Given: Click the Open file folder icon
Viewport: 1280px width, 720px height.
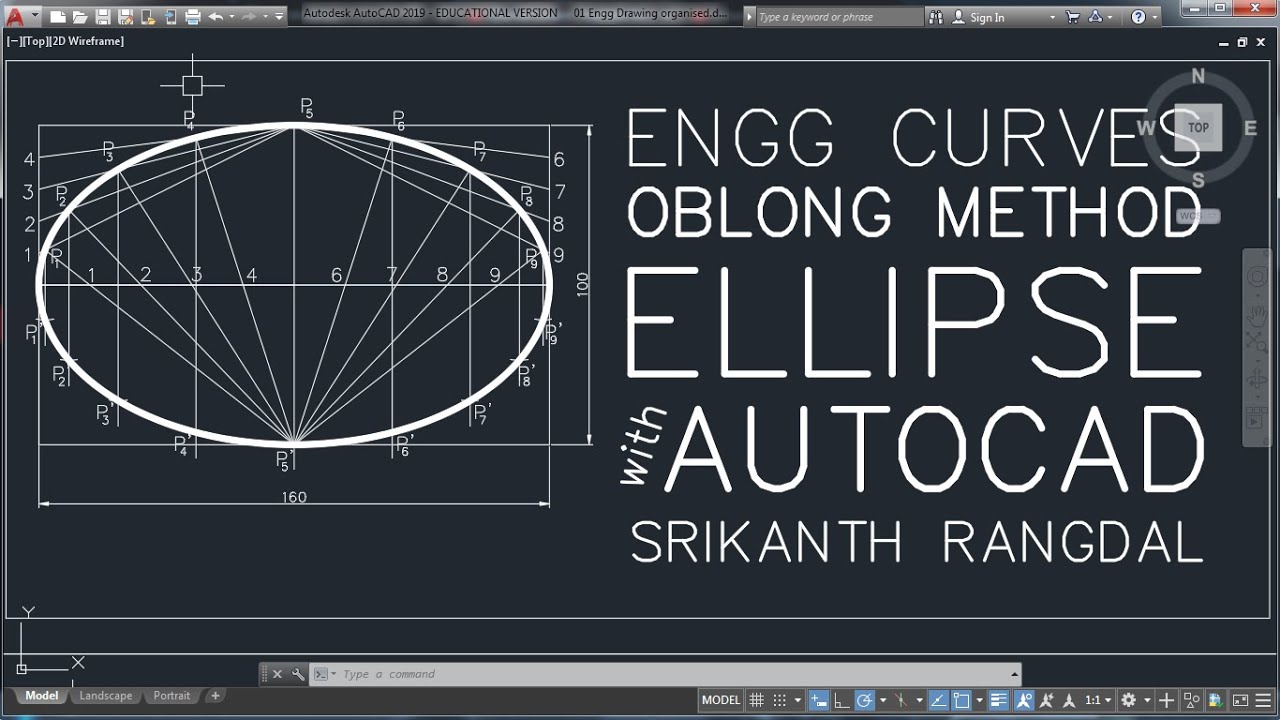Looking at the screenshot, I should 80,17.
